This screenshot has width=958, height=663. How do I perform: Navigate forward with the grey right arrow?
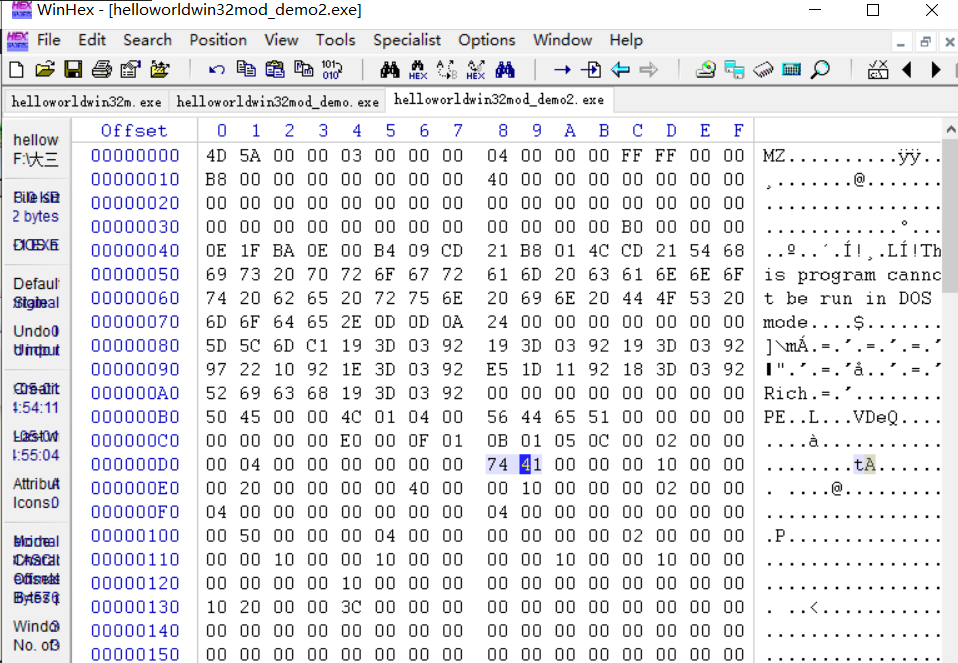(x=649, y=70)
